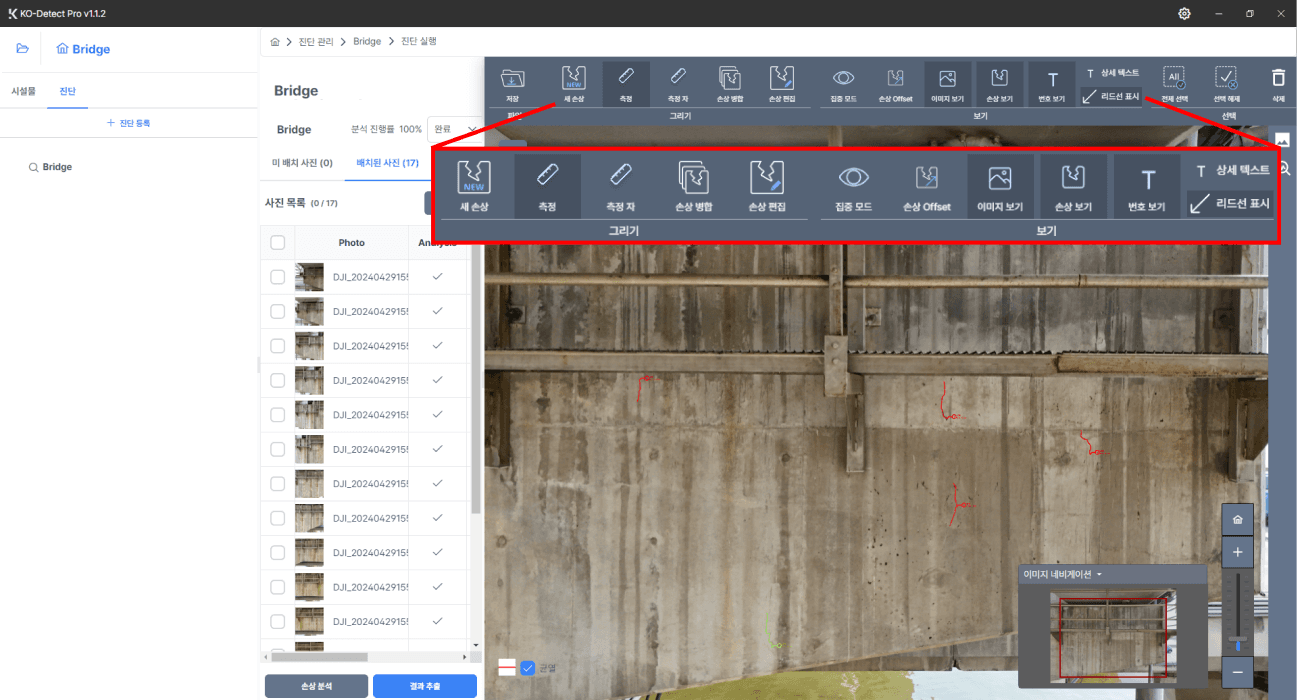The width and height of the screenshot is (1297, 700).
Task: Zoom in with the plus button
Action: [1237, 552]
